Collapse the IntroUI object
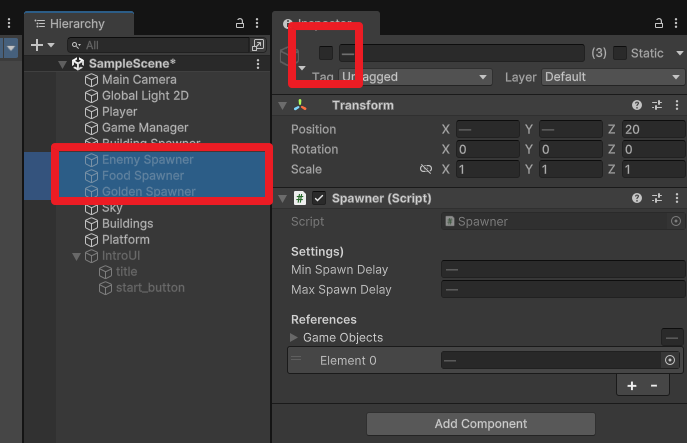This screenshot has width=687, height=443. (77, 256)
